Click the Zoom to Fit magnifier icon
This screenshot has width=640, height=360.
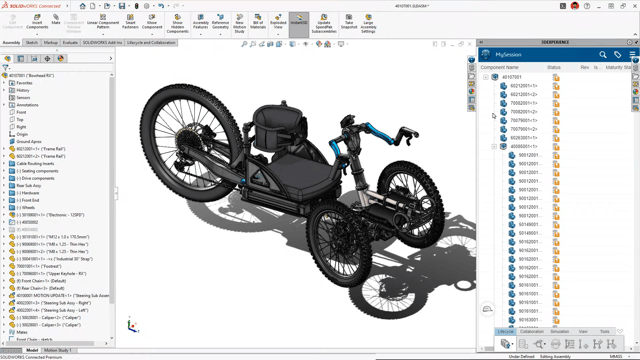click(x=244, y=44)
